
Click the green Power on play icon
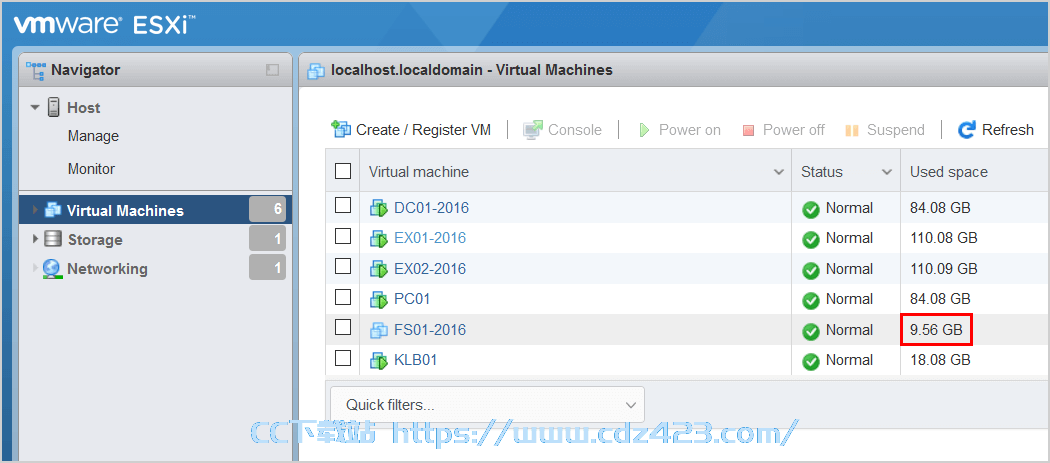click(644, 130)
